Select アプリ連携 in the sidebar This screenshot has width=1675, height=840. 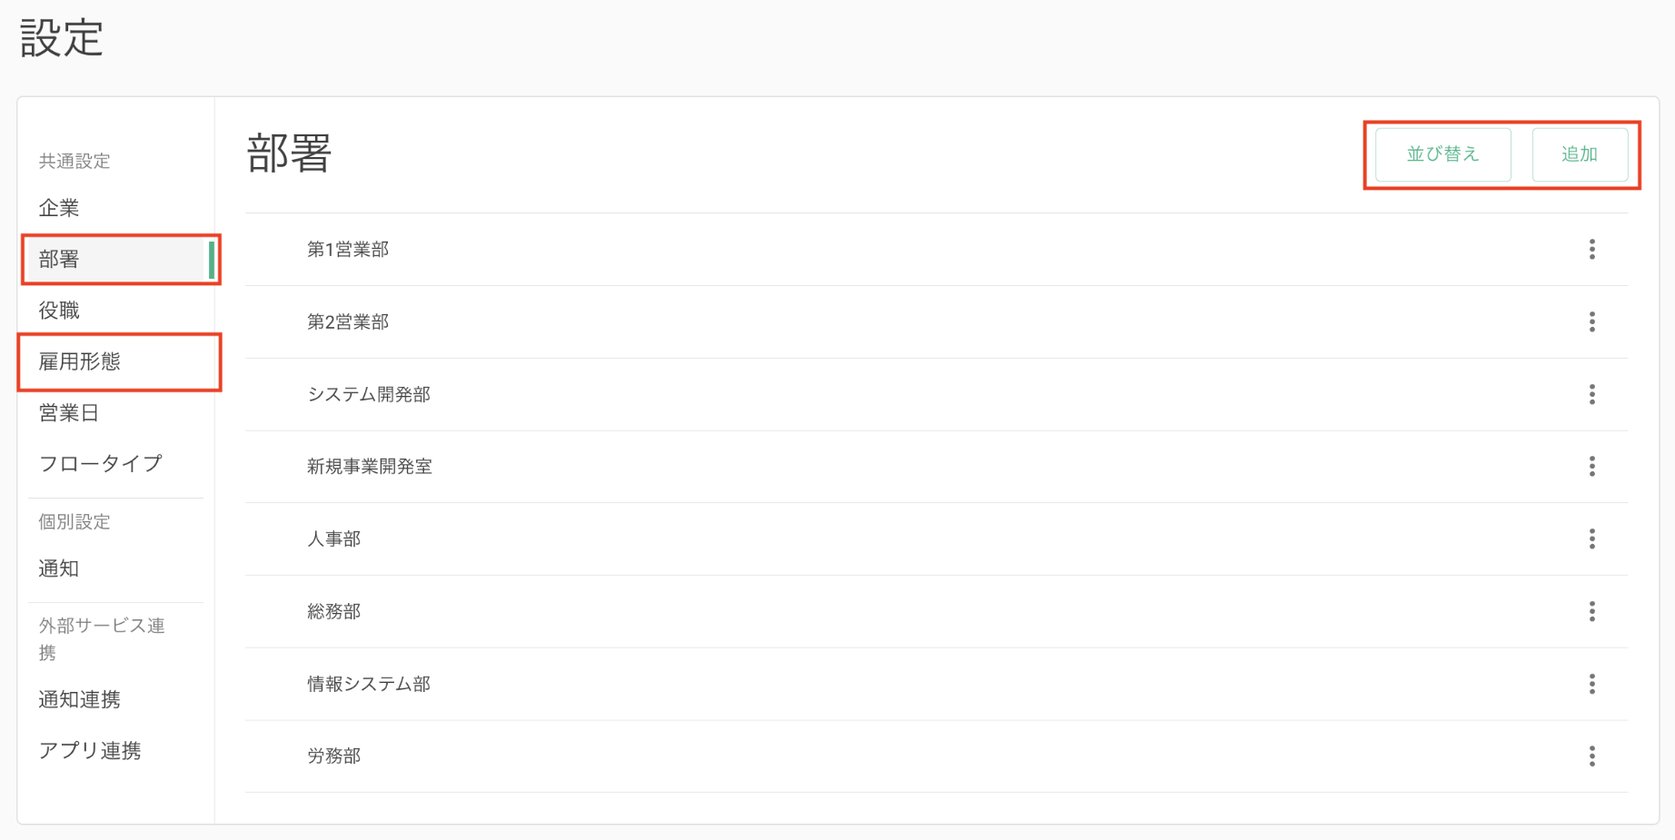[90, 750]
